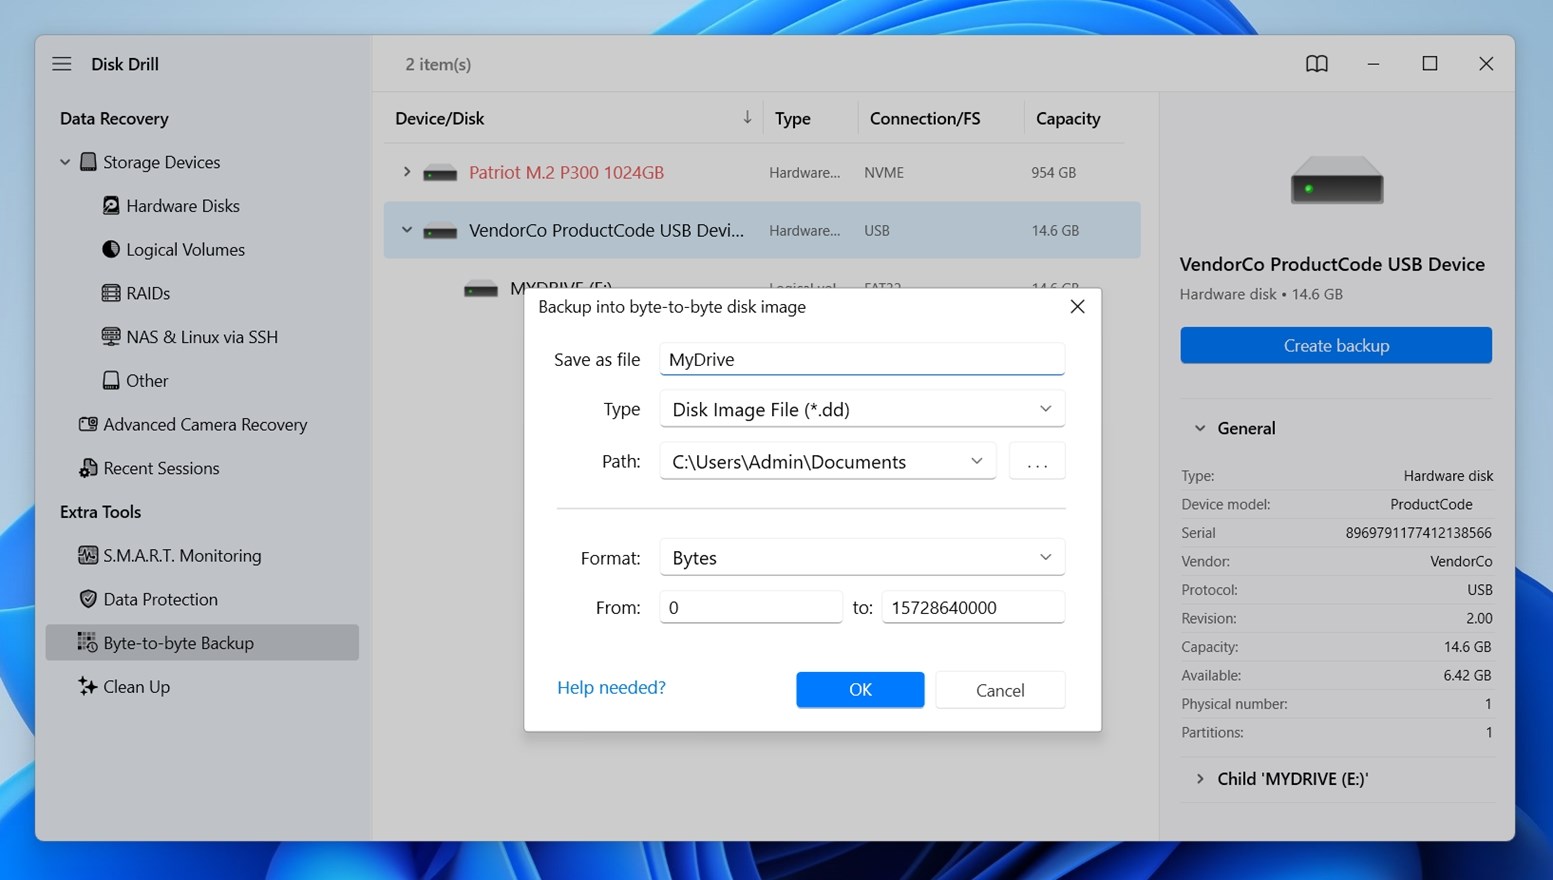Click the Logical Volumes pie icon

point(111,249)
